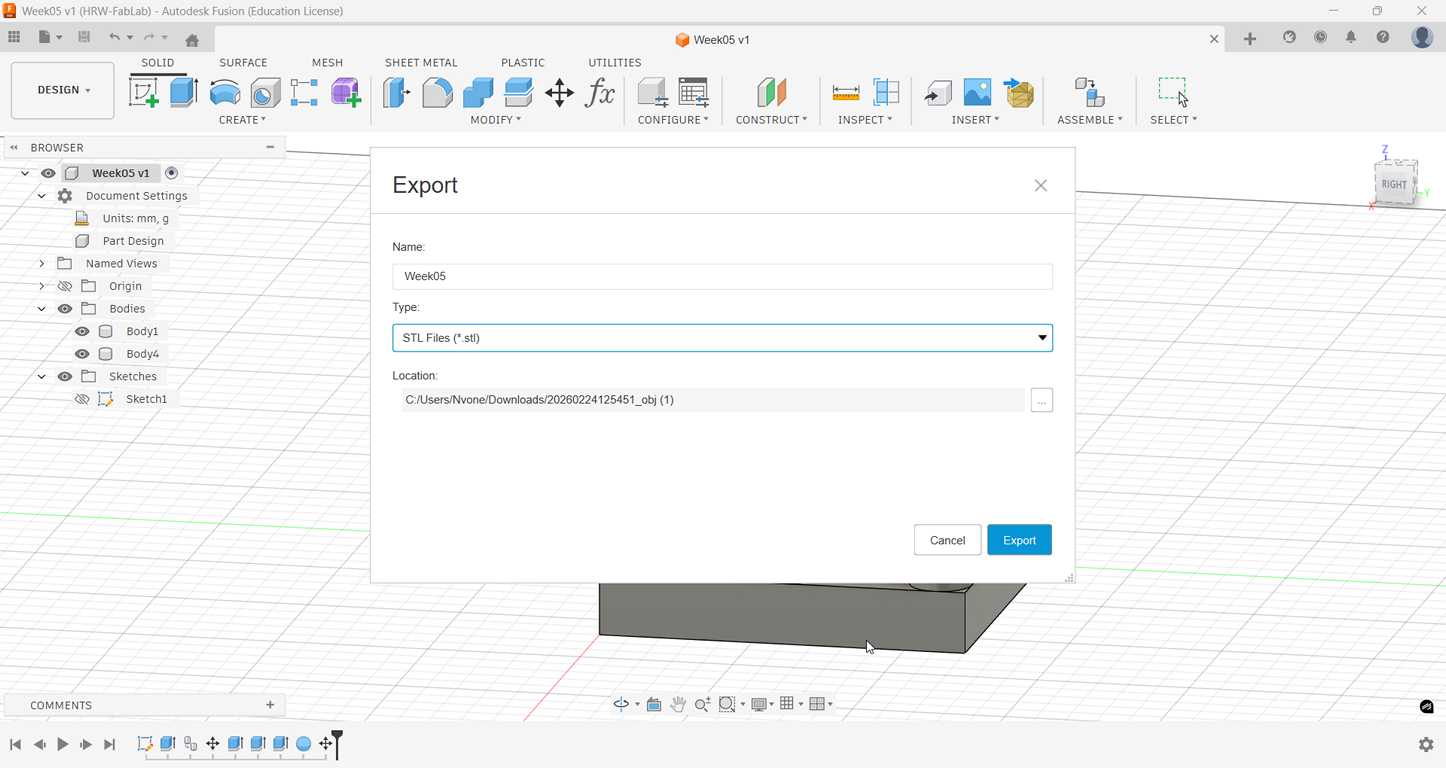
Task: Show Sketch1 with its eye icon
Action: 82,399
